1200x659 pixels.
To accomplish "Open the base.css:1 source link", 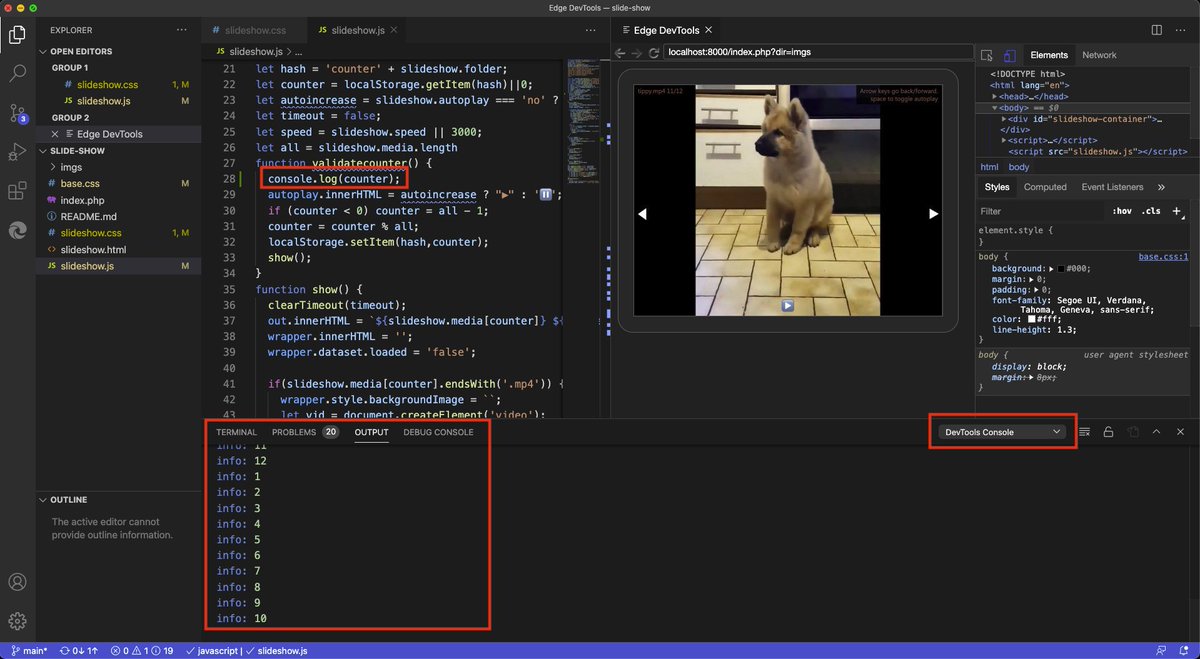I will click(x=1163, y=257).
